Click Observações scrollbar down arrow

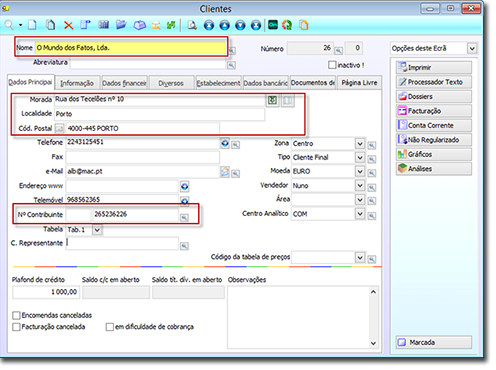click(x=373, y=343)
